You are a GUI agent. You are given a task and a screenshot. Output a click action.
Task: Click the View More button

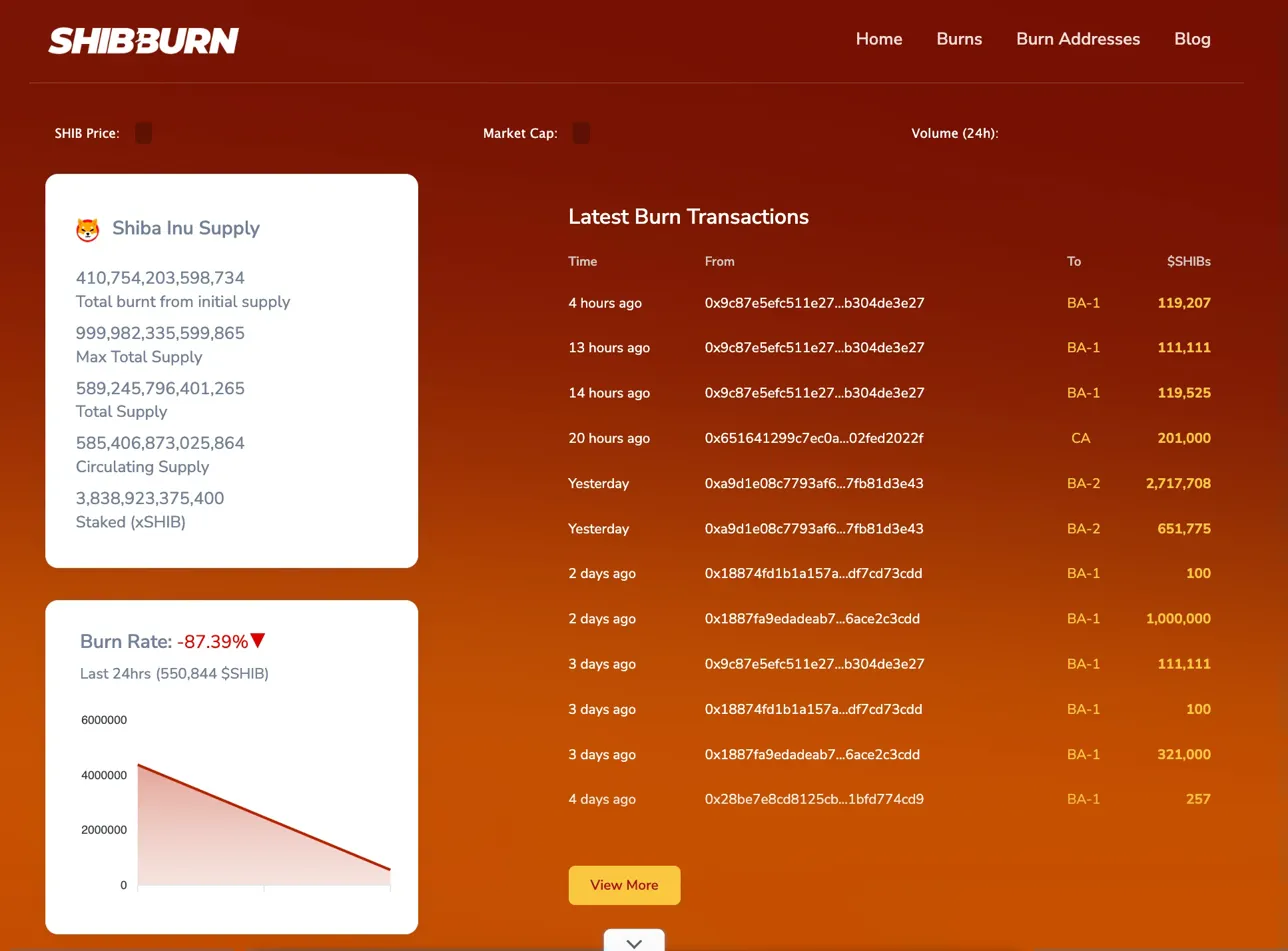click(x=624, y=885)
